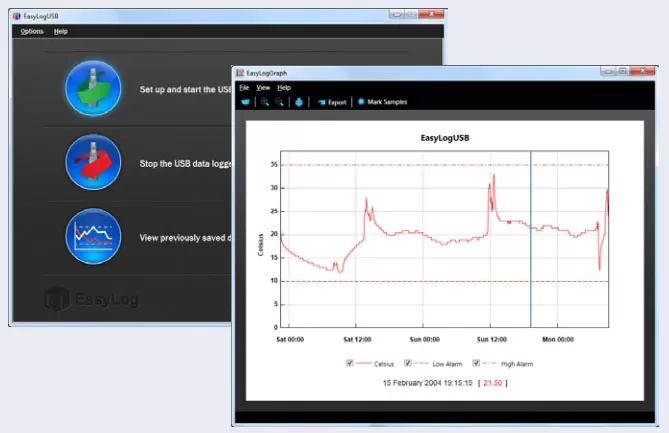Click the EasyLogGraph title bar icon

point(240,73)
